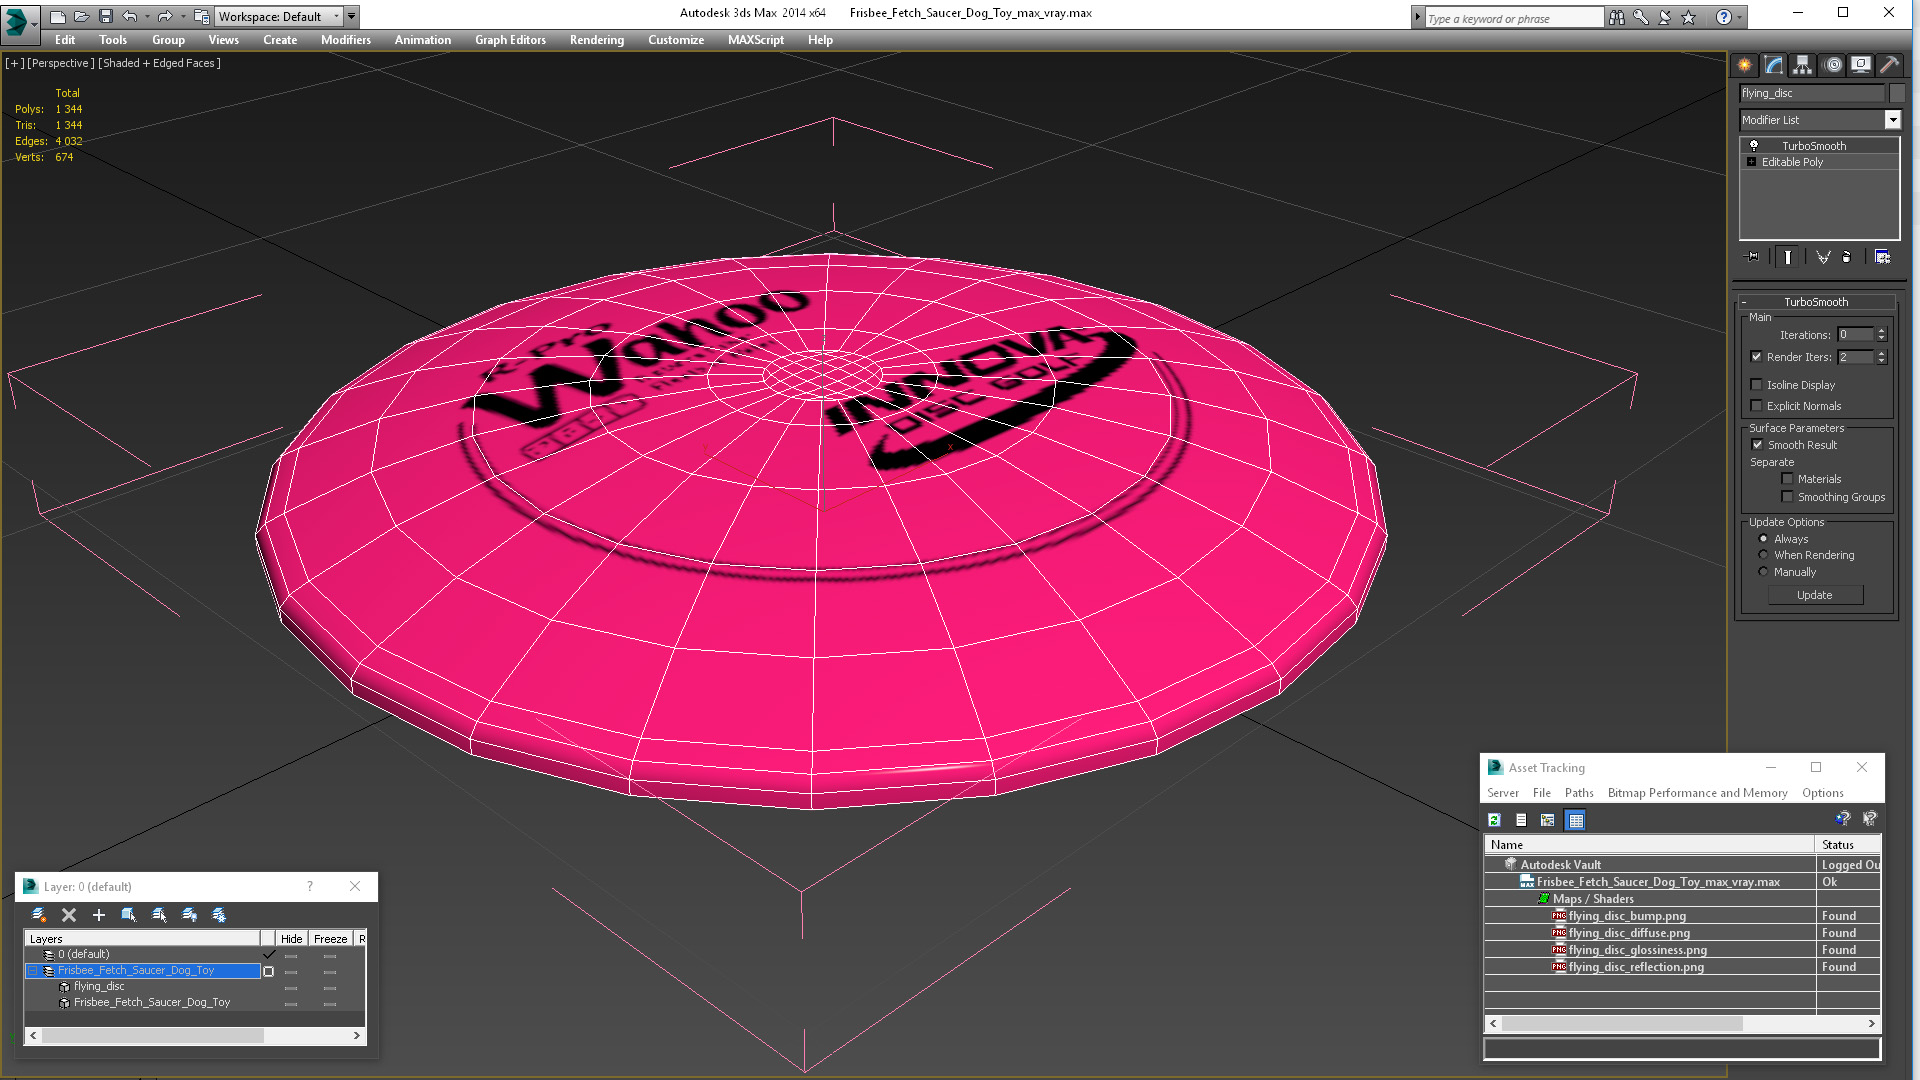The height and width of the screenshot is (1080, 1920).
Task: Click the Pin Stack icon
Action: [x=1752, y=257]
